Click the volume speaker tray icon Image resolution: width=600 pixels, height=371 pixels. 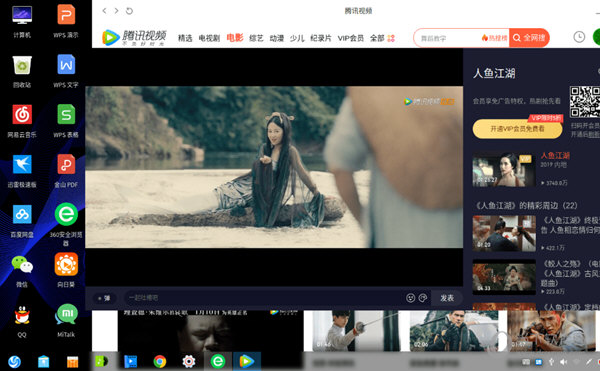[563, 362]
